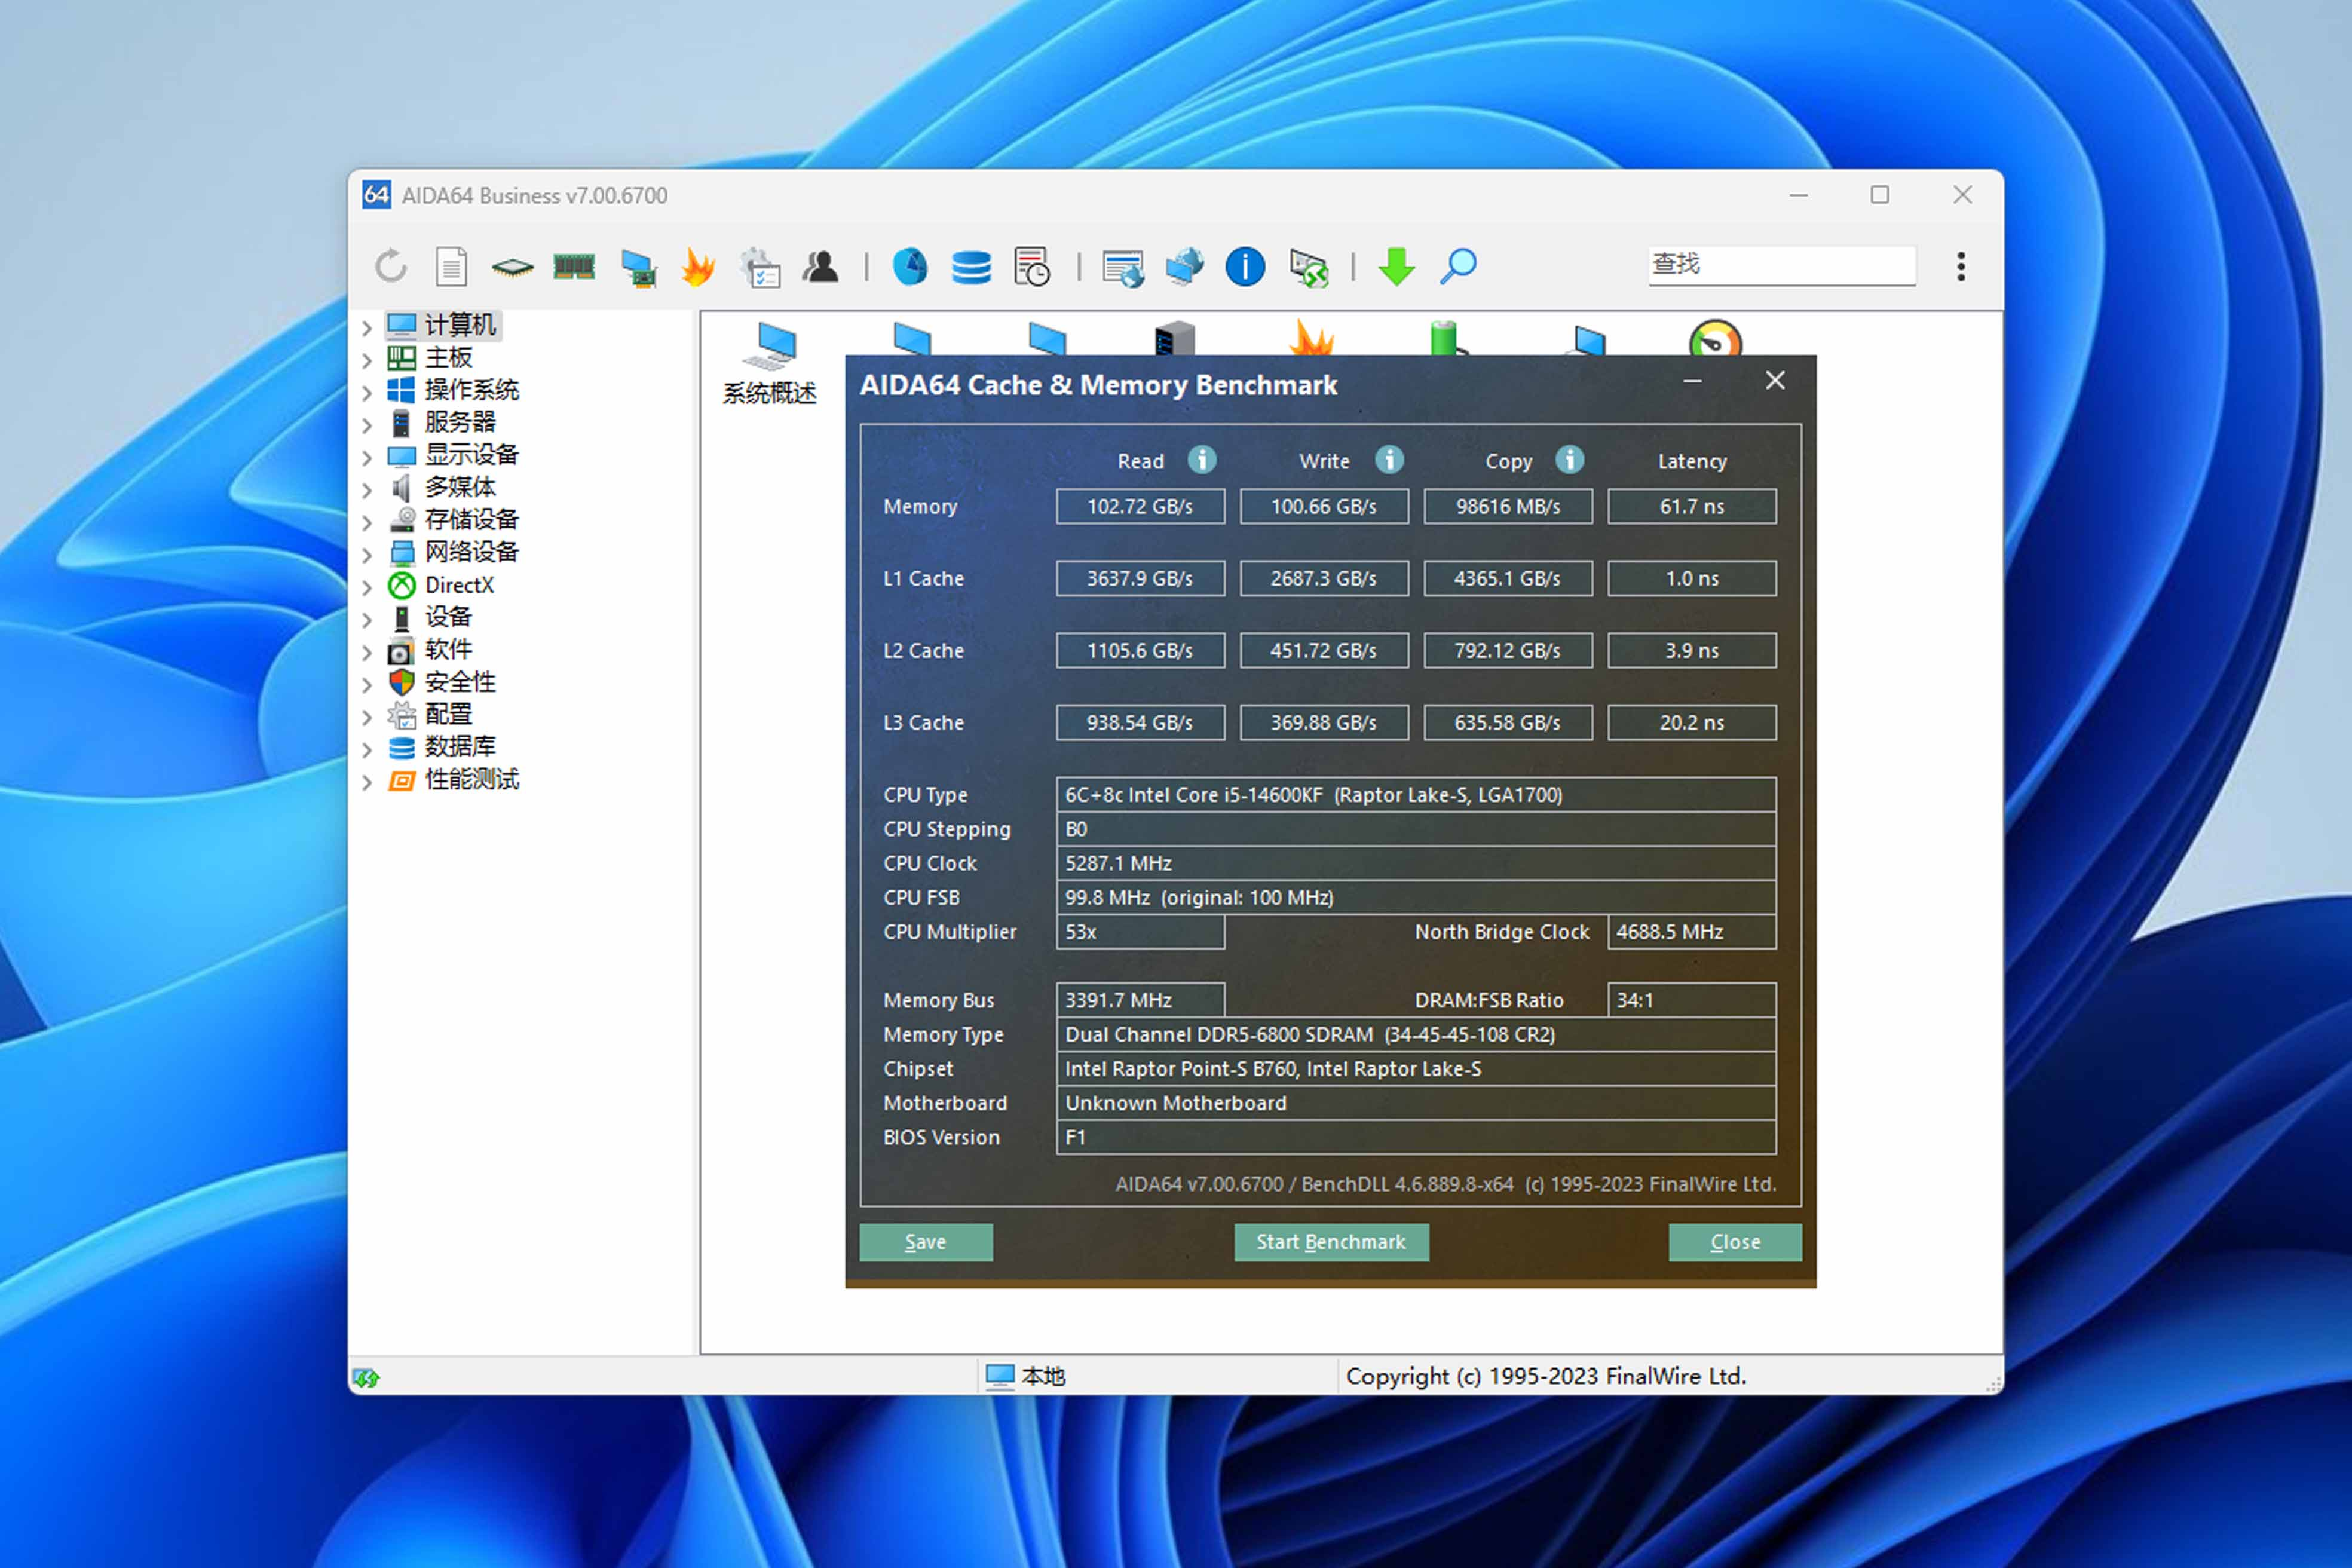Click the blue info circle toolbar icon

pos(1245,267)
